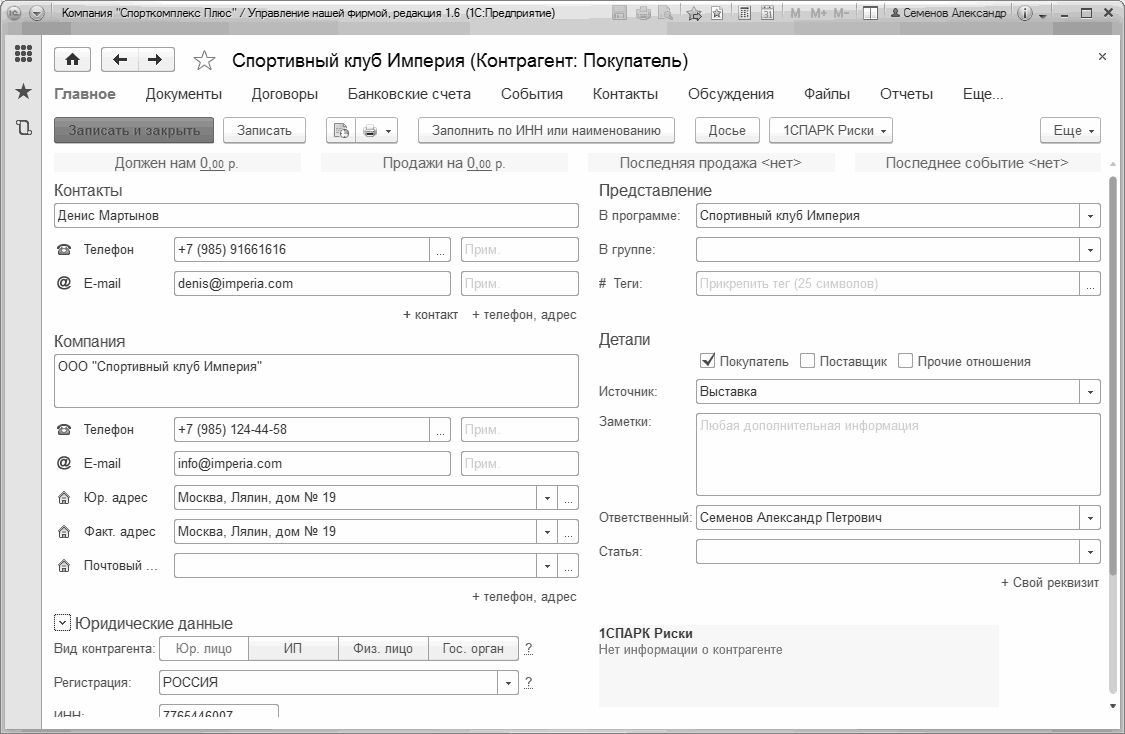Select Юр. лицо counterparty type
1125x734 pixels.
(x=204, y=649)
